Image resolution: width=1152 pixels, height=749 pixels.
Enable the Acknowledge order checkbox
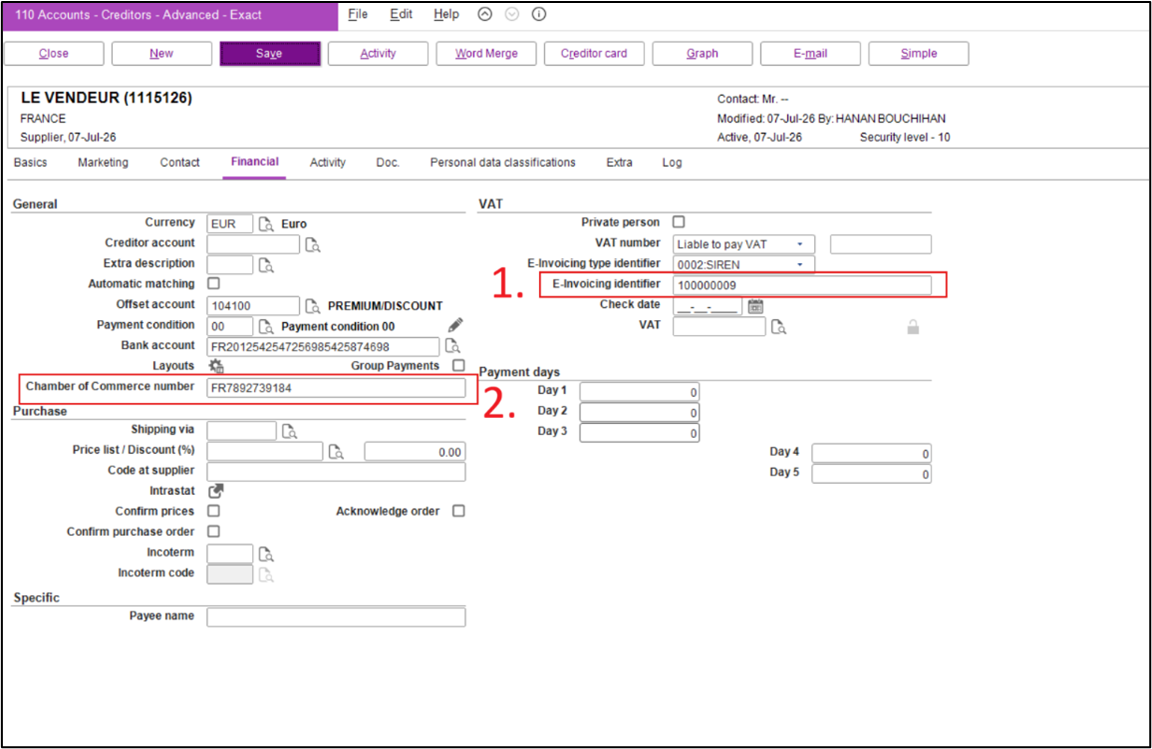point(458,511)
